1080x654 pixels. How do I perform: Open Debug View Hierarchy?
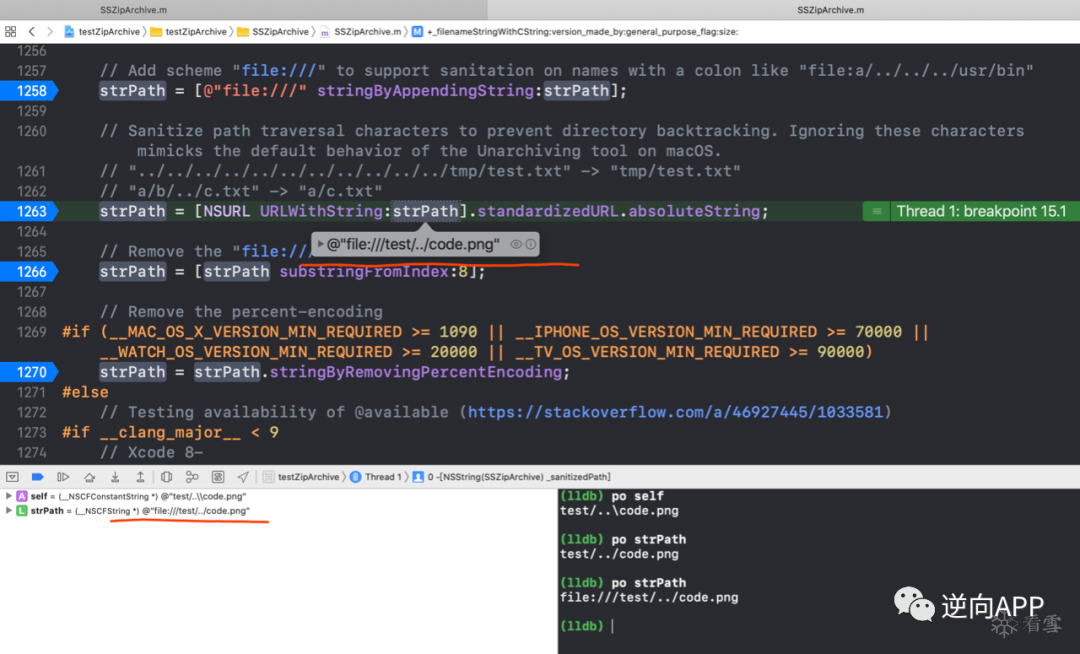(167, 476)
